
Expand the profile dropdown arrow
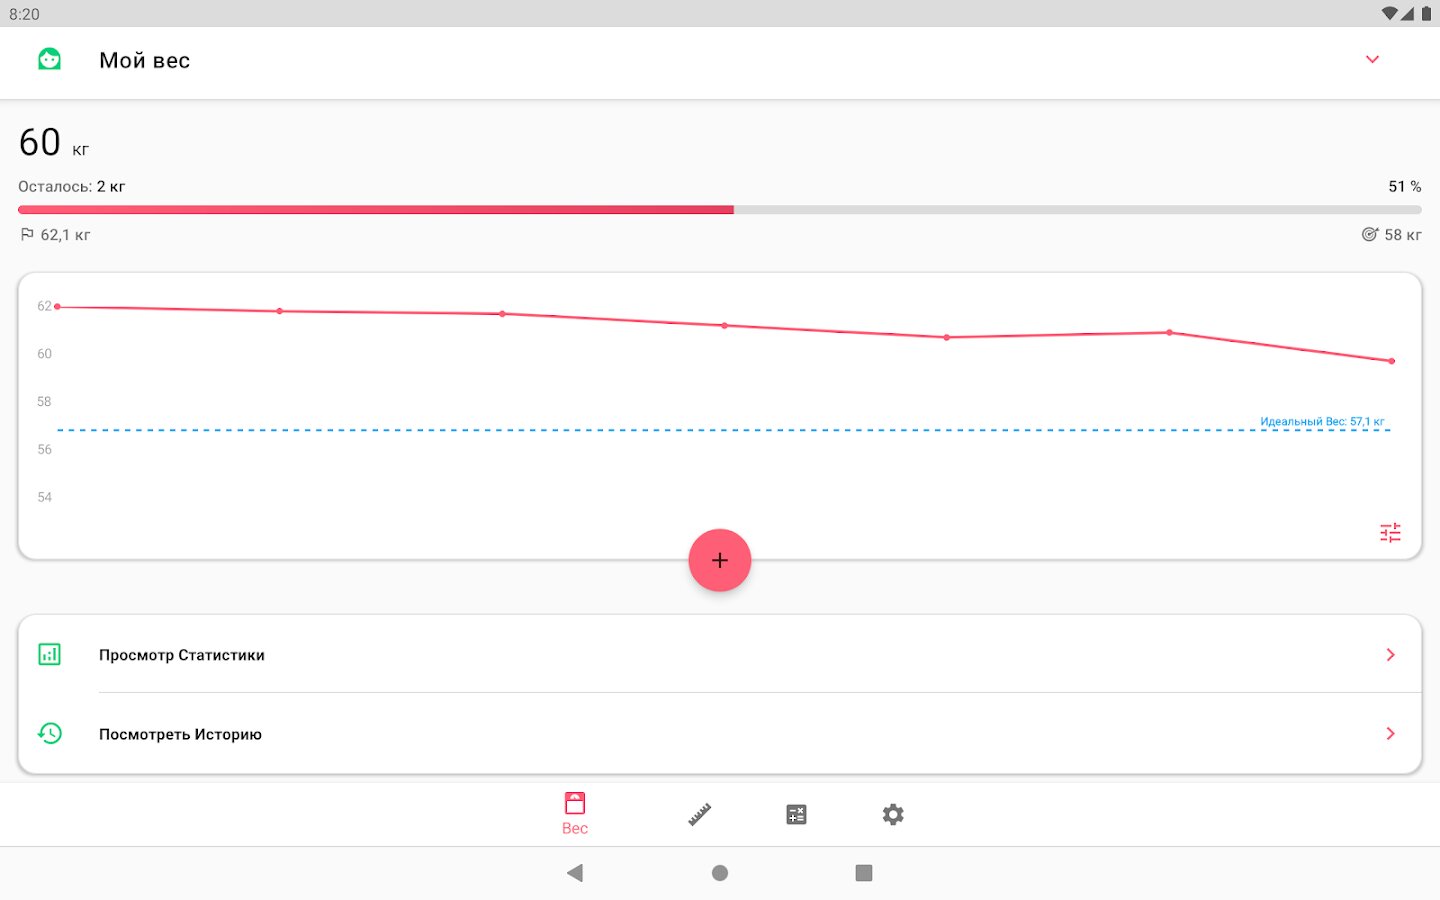[1372, 60]
